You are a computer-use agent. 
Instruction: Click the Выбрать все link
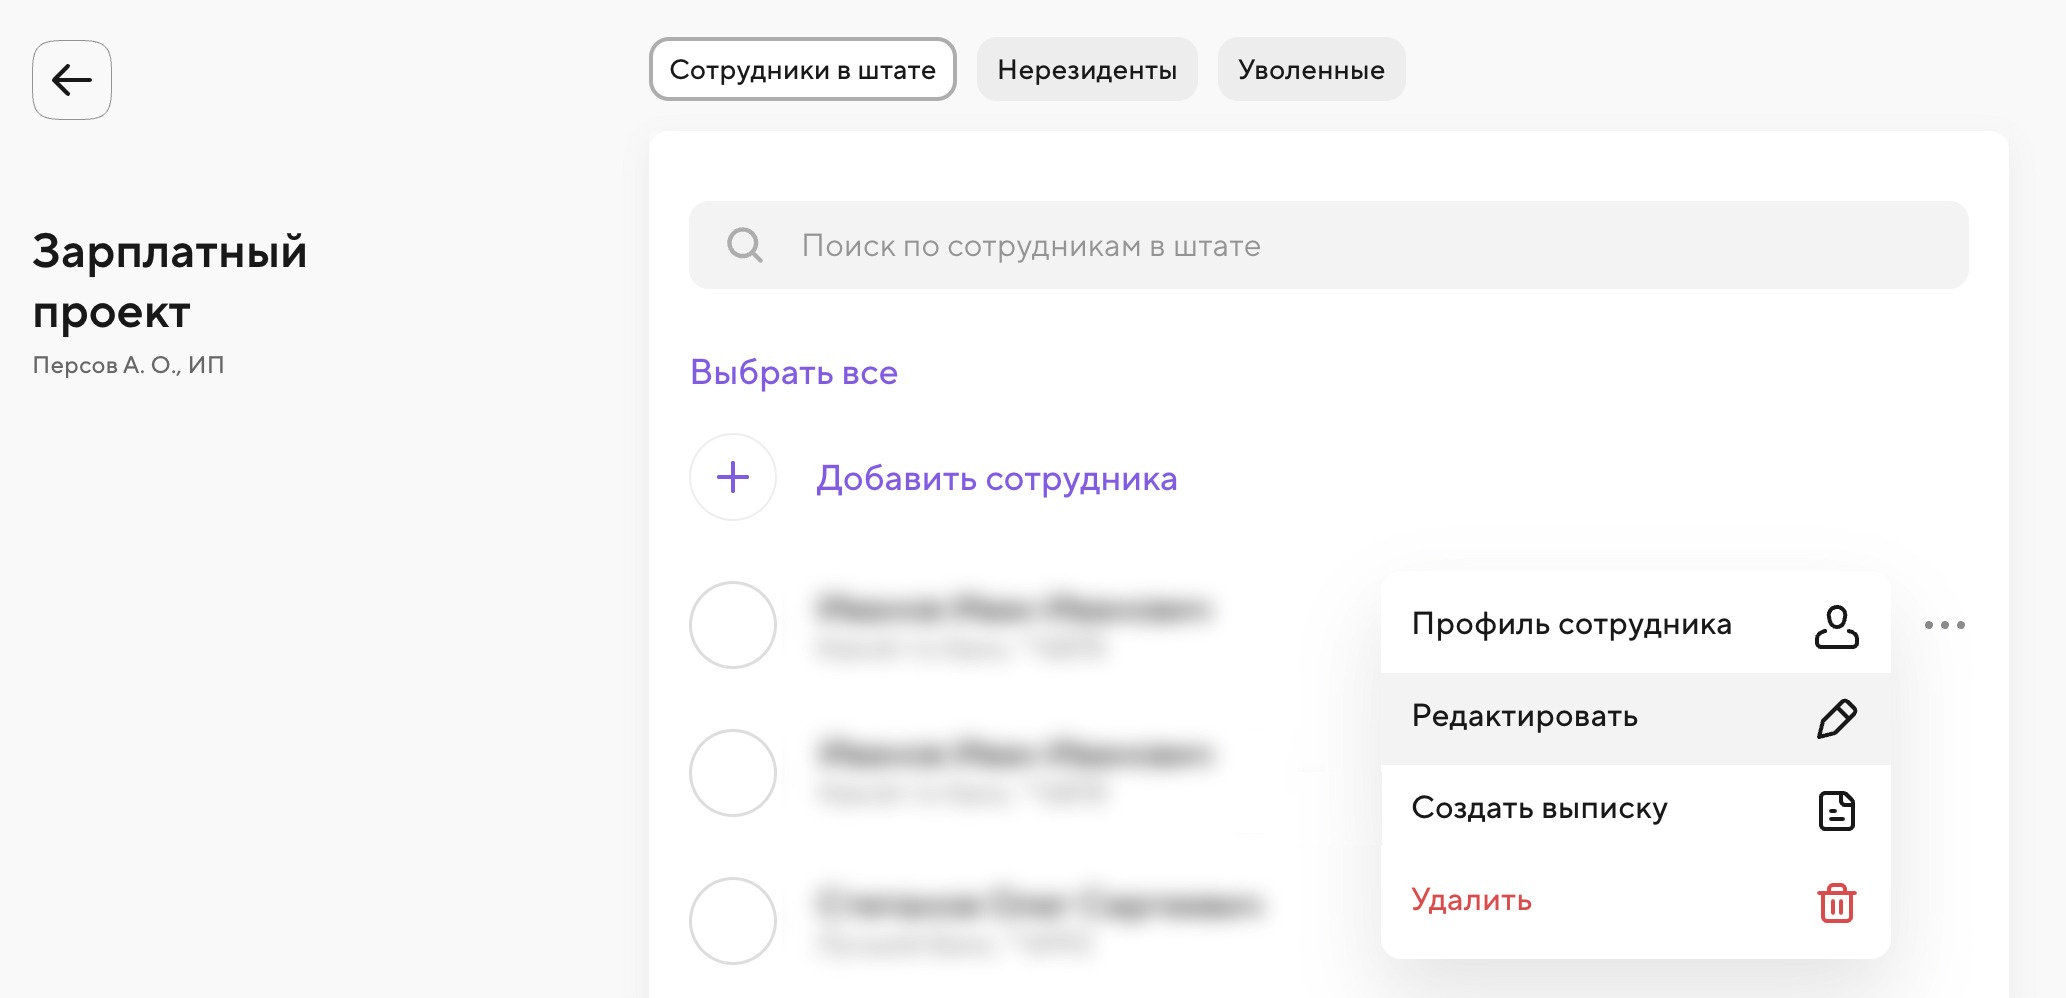click(794, 373)
